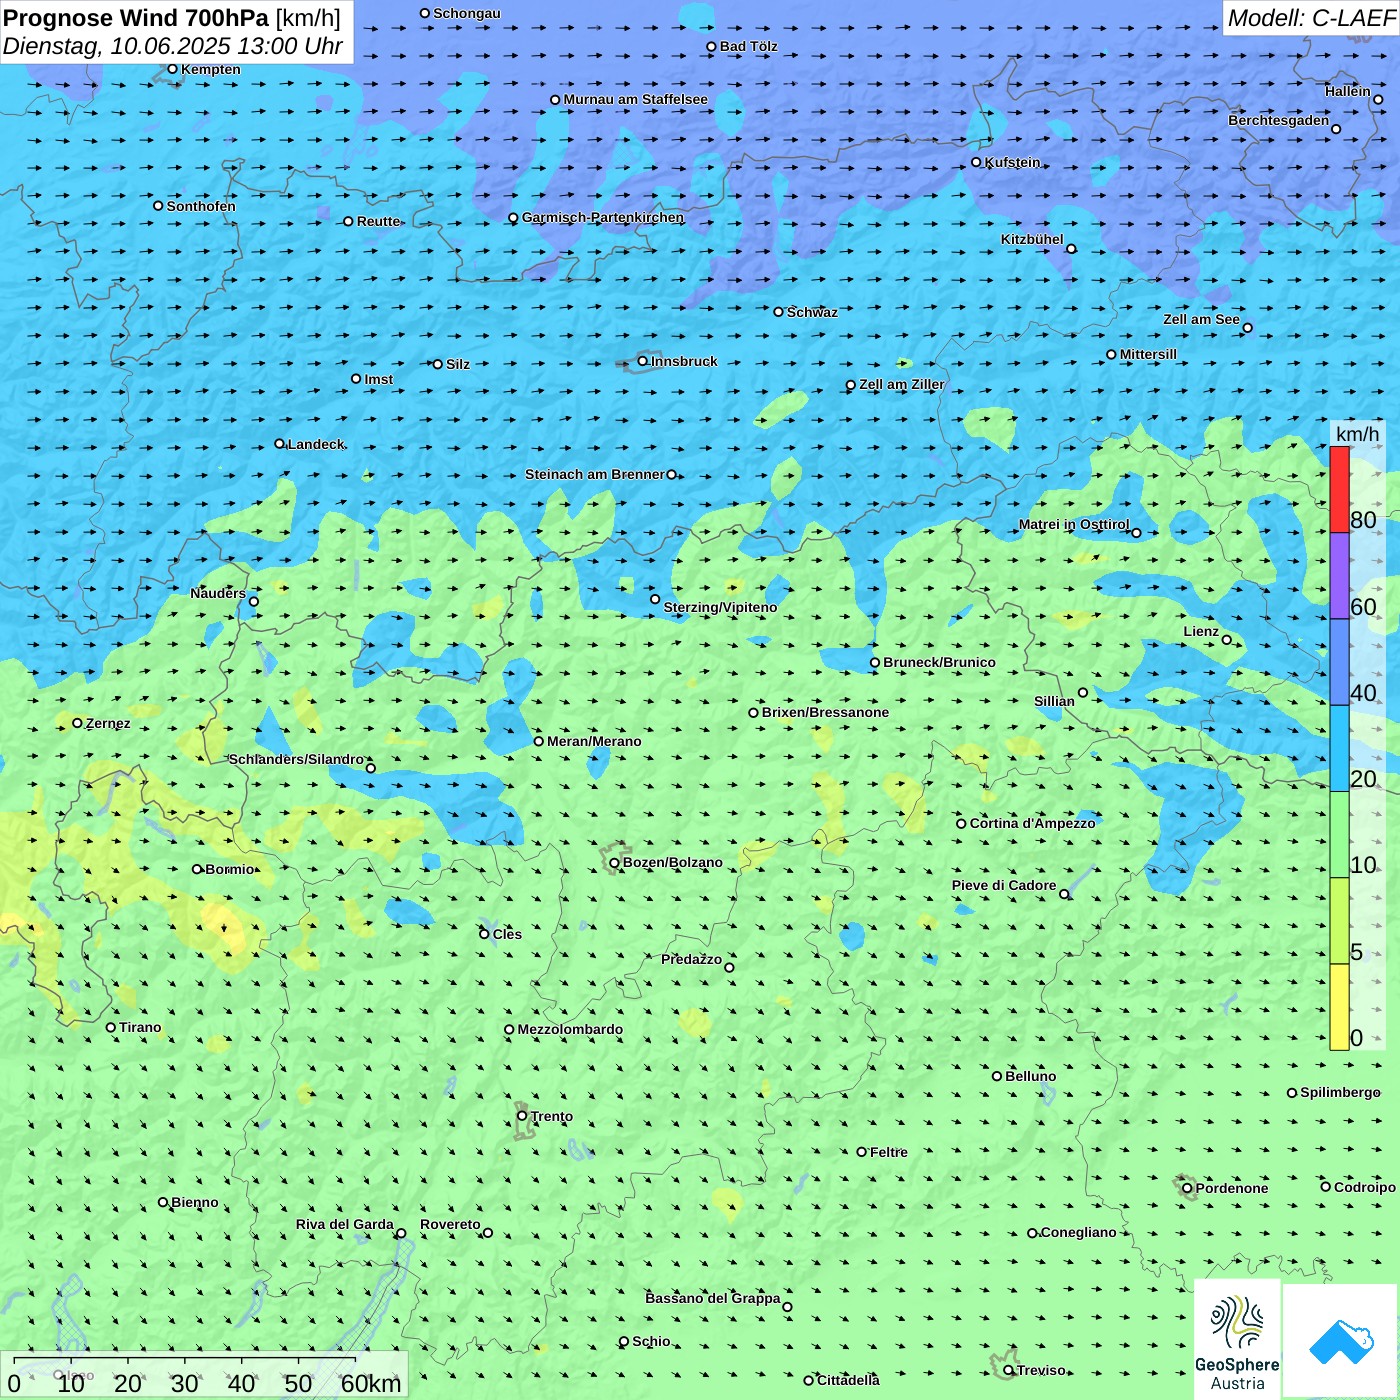Screen dimensions: 1400x1400
Task: Click the Murnau am Staffelsee label
Action: tap(636, 99)
